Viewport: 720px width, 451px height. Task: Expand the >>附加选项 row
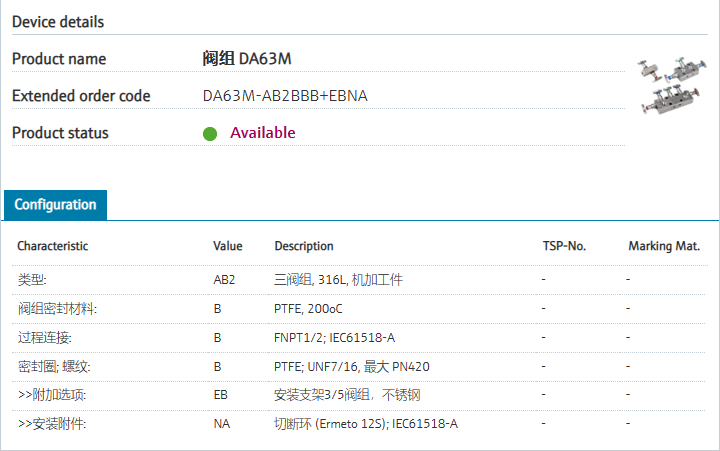pyautogui.click(x=51, y=395)
